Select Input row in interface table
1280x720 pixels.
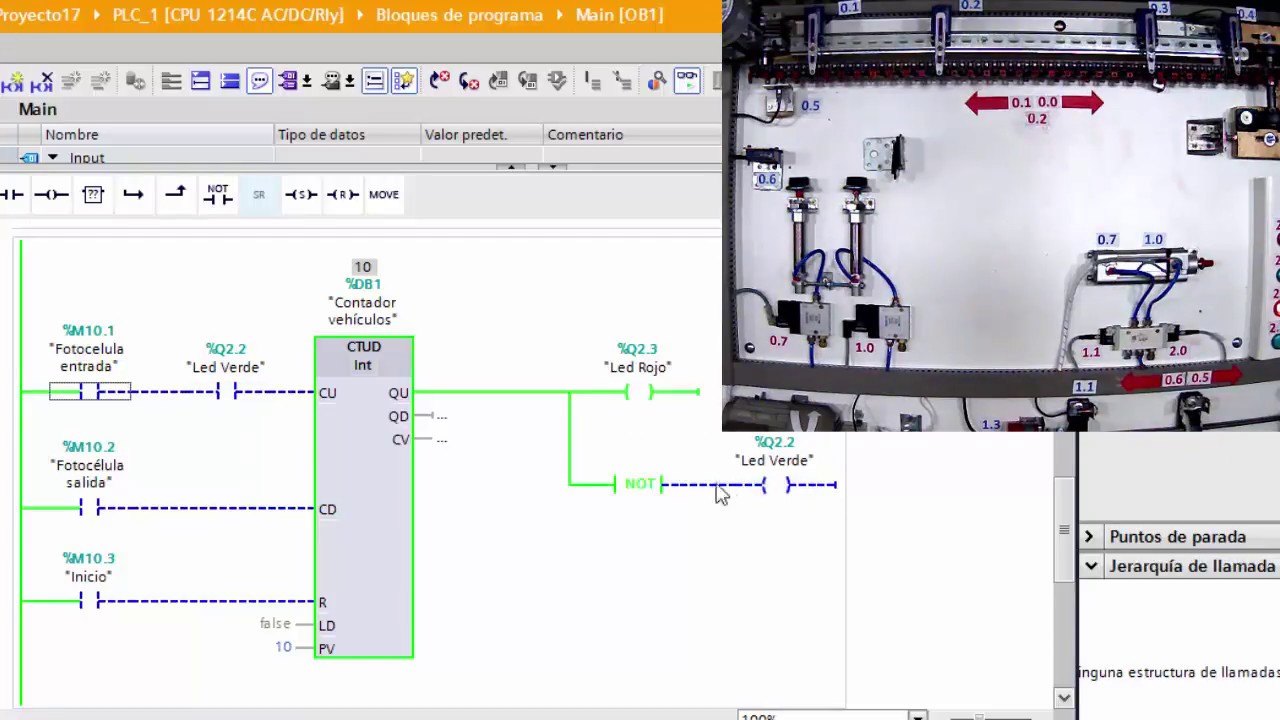360,157
